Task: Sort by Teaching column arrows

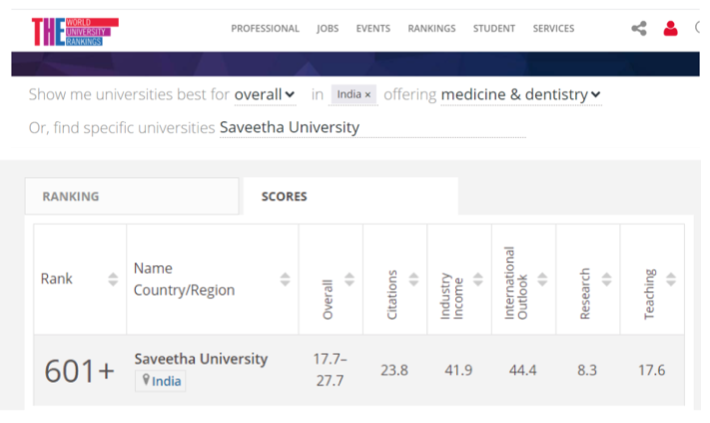Action: pyautogui.click(x=670, y=280)
